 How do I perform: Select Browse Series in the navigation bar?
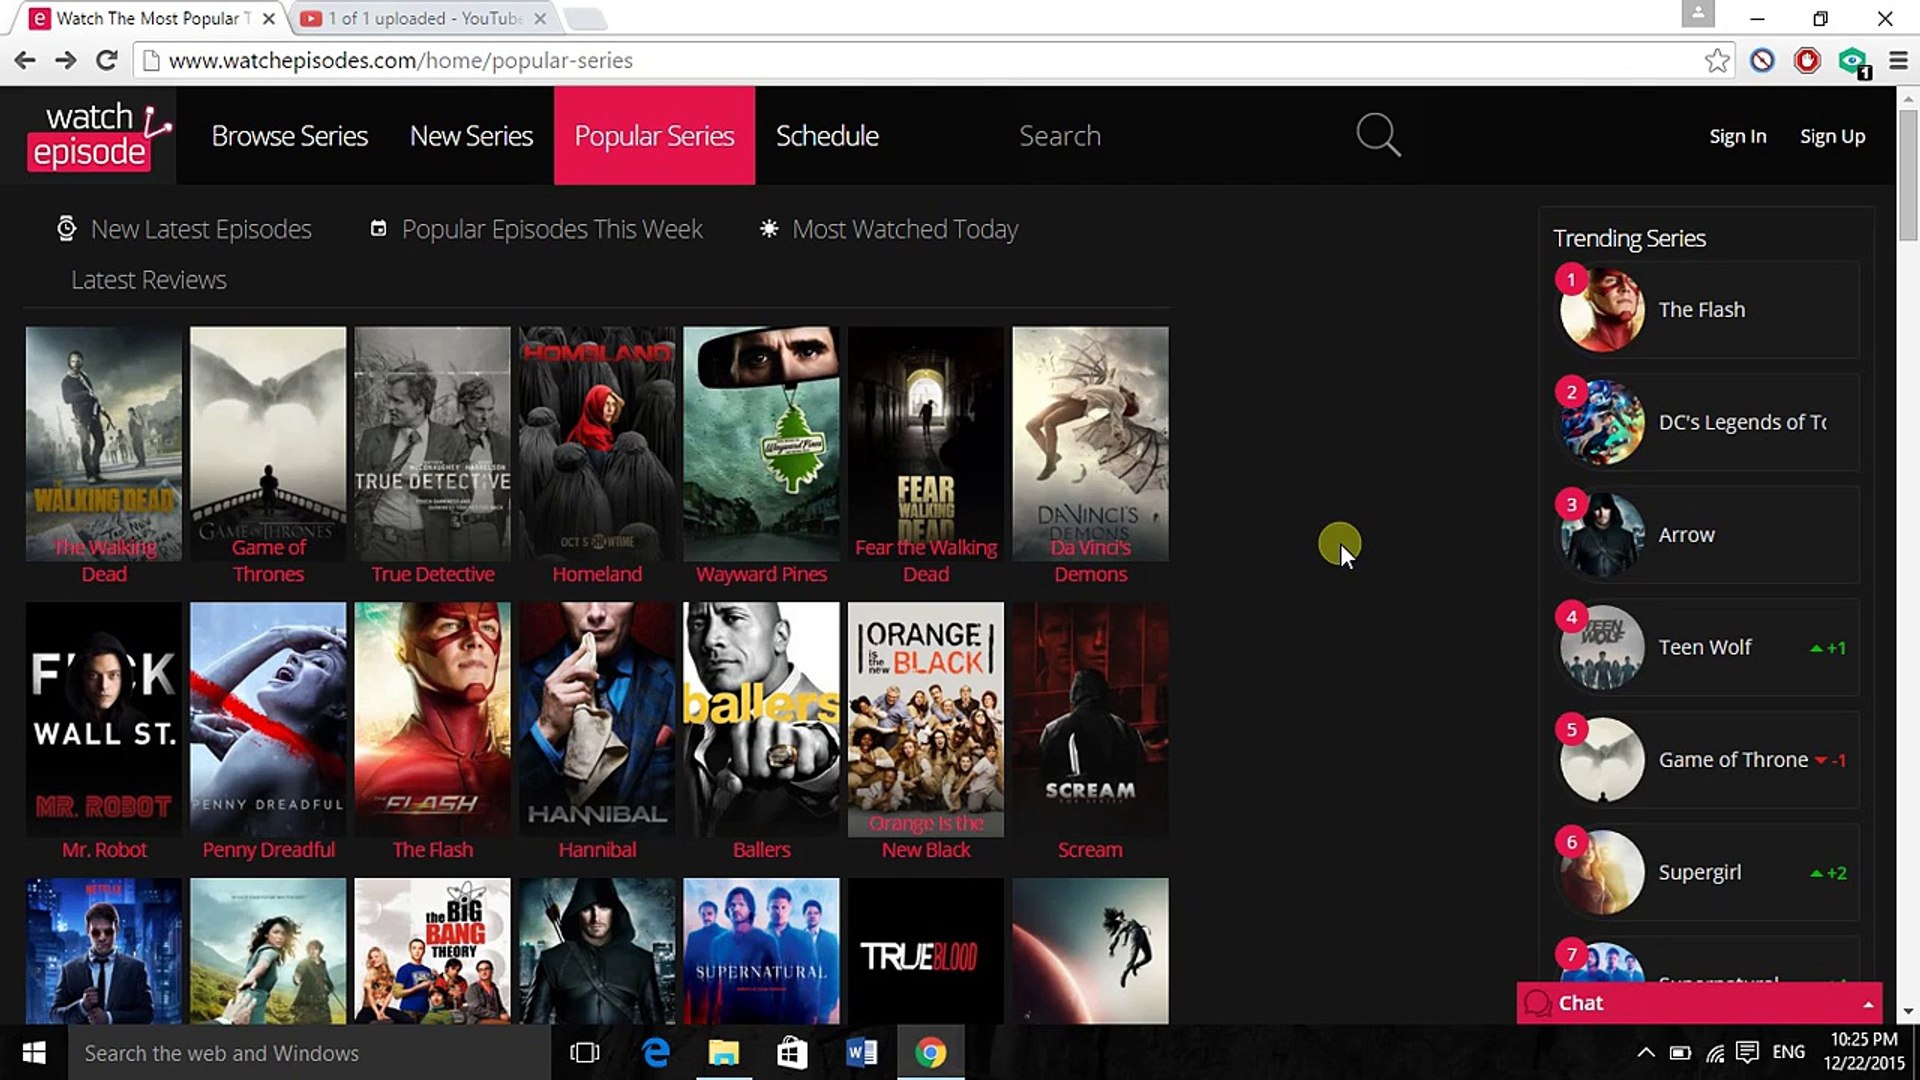[289, 135]
